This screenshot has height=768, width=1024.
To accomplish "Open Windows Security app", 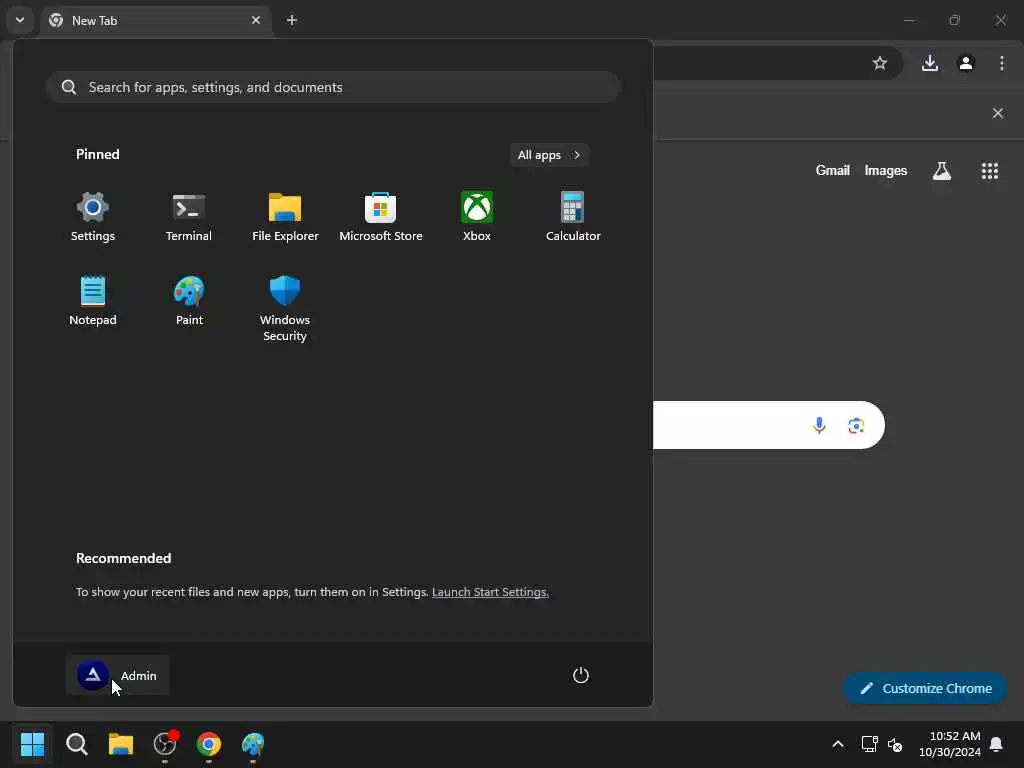I will (x=285, y=309).
